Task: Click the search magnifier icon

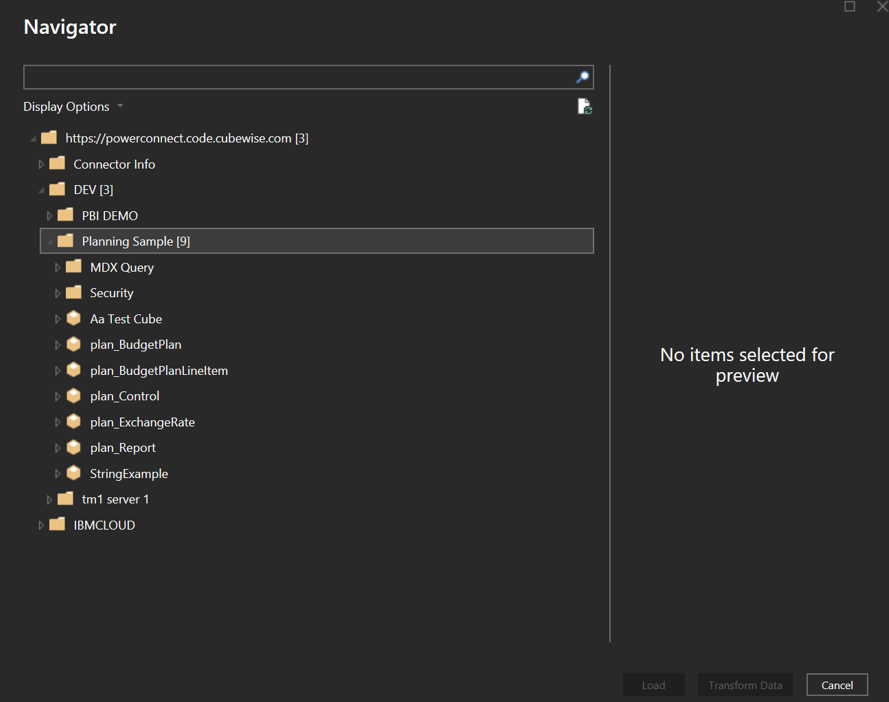Action: (582, 77)
